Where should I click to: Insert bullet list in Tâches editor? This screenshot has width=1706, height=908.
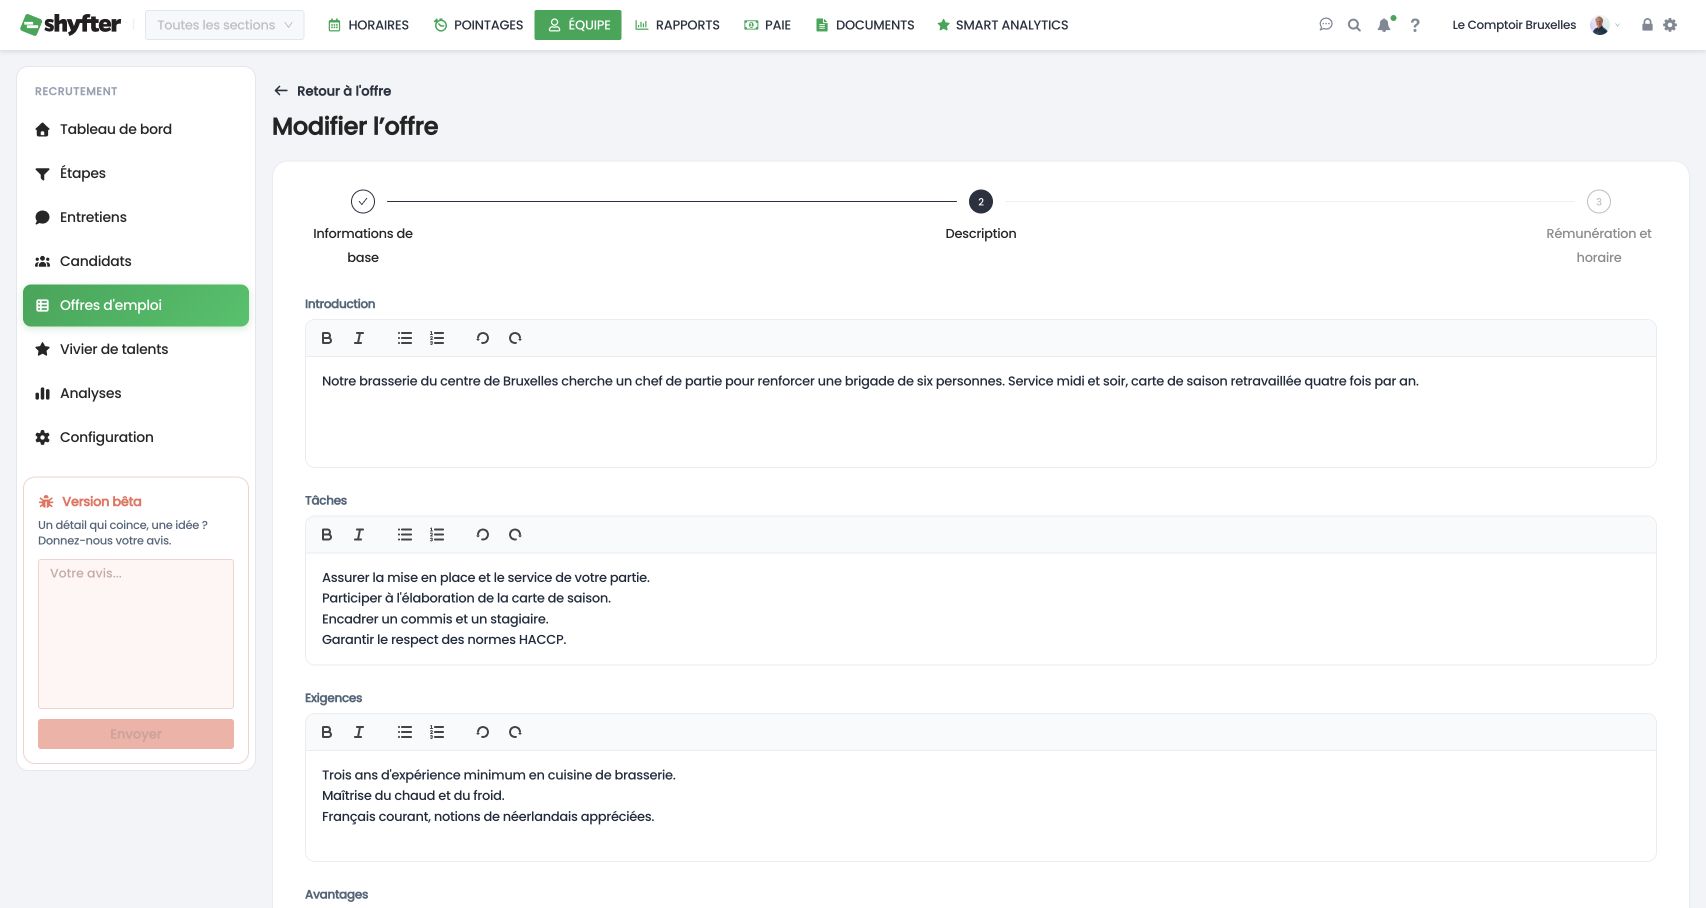[x=405, y=535]
